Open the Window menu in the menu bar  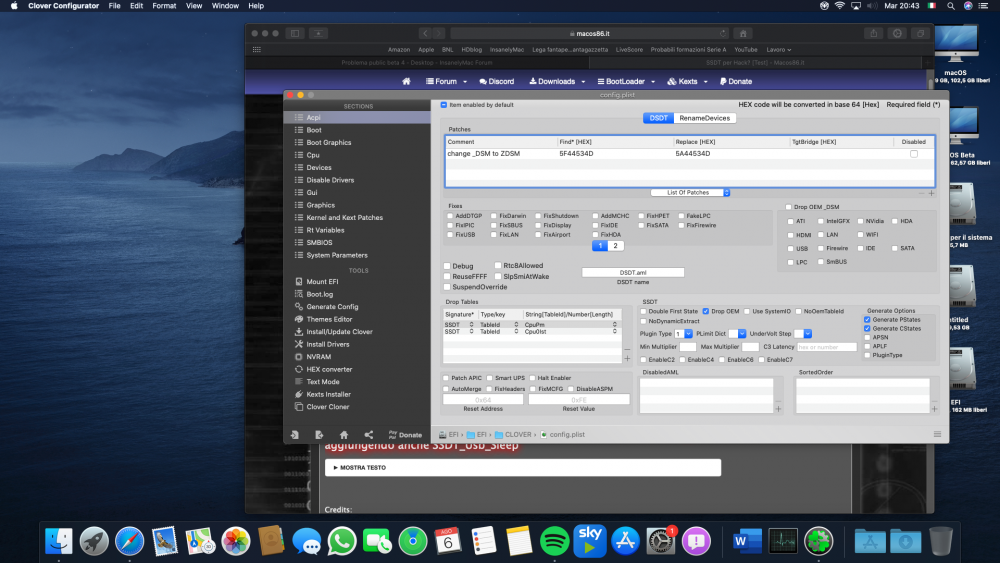(x=225, y=6)
